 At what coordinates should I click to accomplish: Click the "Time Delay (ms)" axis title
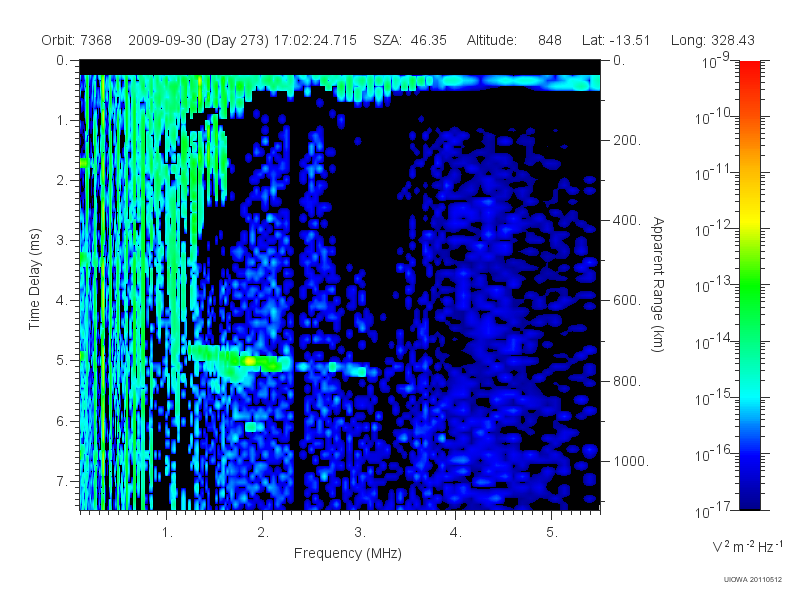34,279
